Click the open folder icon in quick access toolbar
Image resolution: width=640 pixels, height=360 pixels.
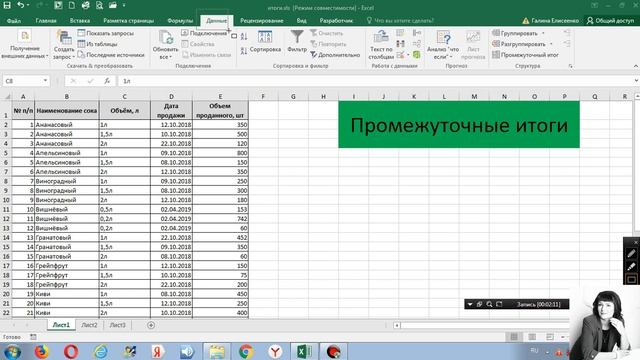(113, 5)
